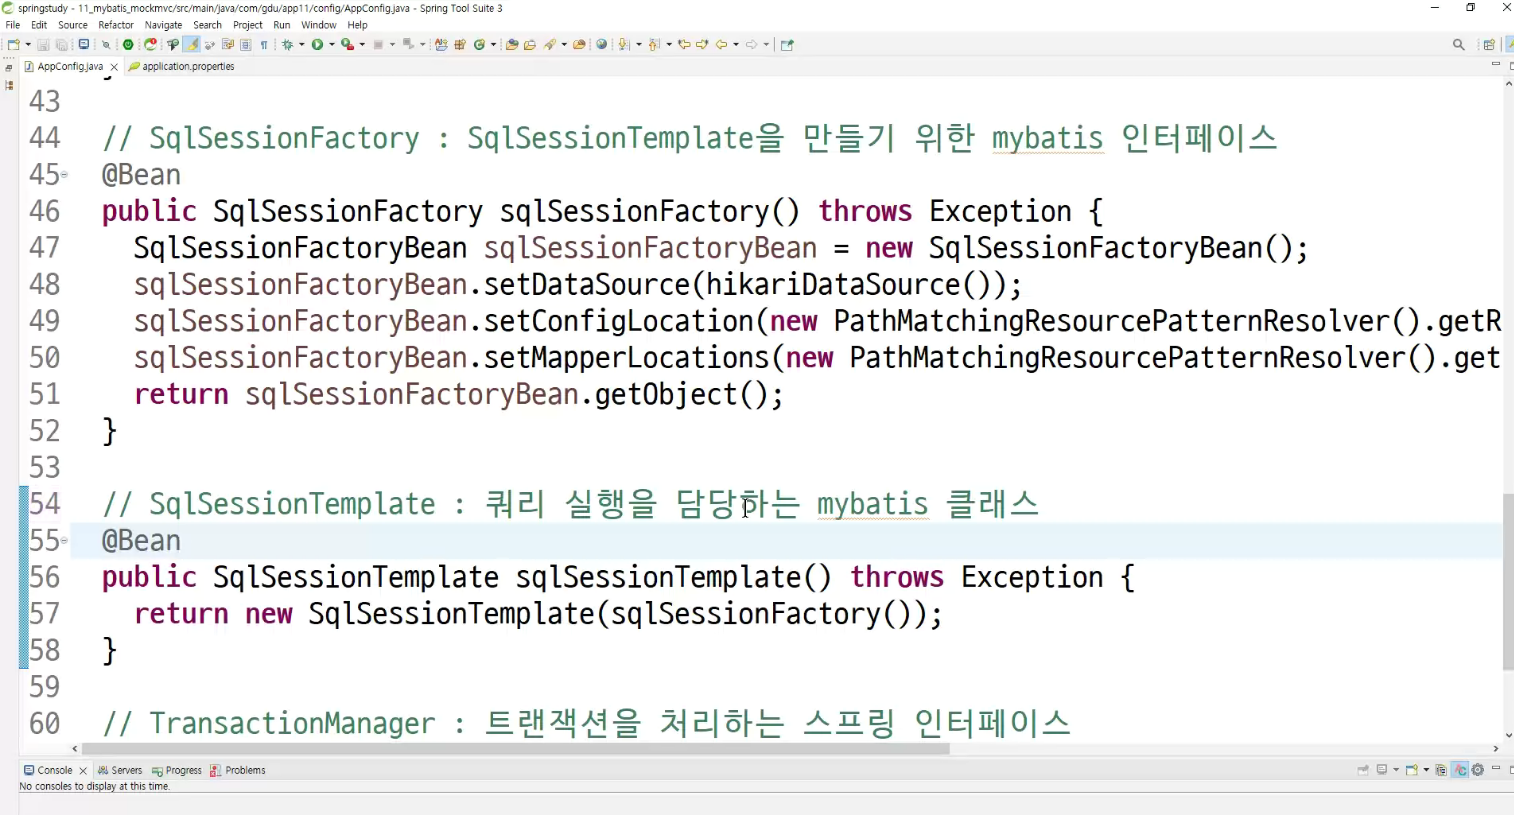Click the editor vertical scrollbar thumb
1514x815 pixels.
pyautogui.click(x=1508, y=581)
